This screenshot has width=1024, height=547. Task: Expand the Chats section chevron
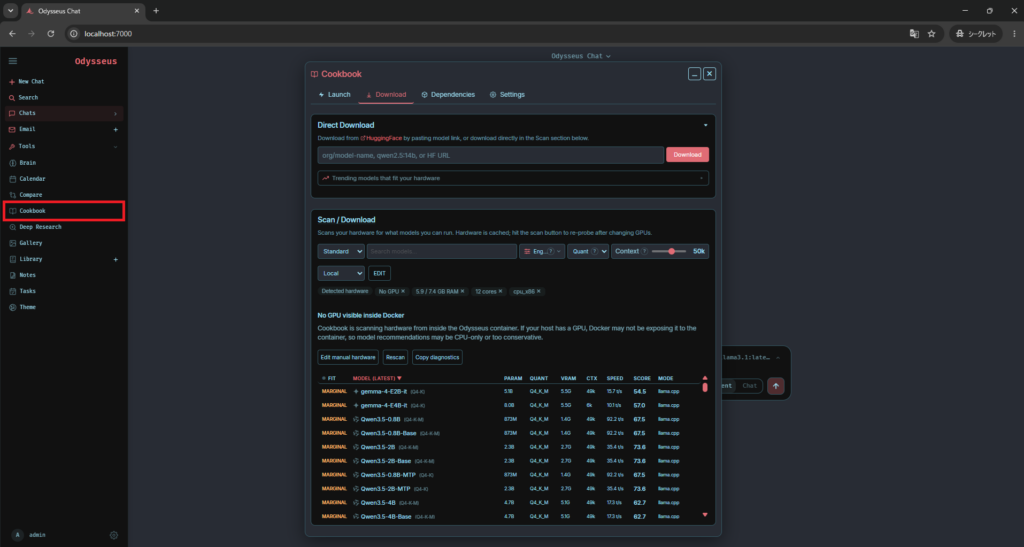click(x=116, y=114)
